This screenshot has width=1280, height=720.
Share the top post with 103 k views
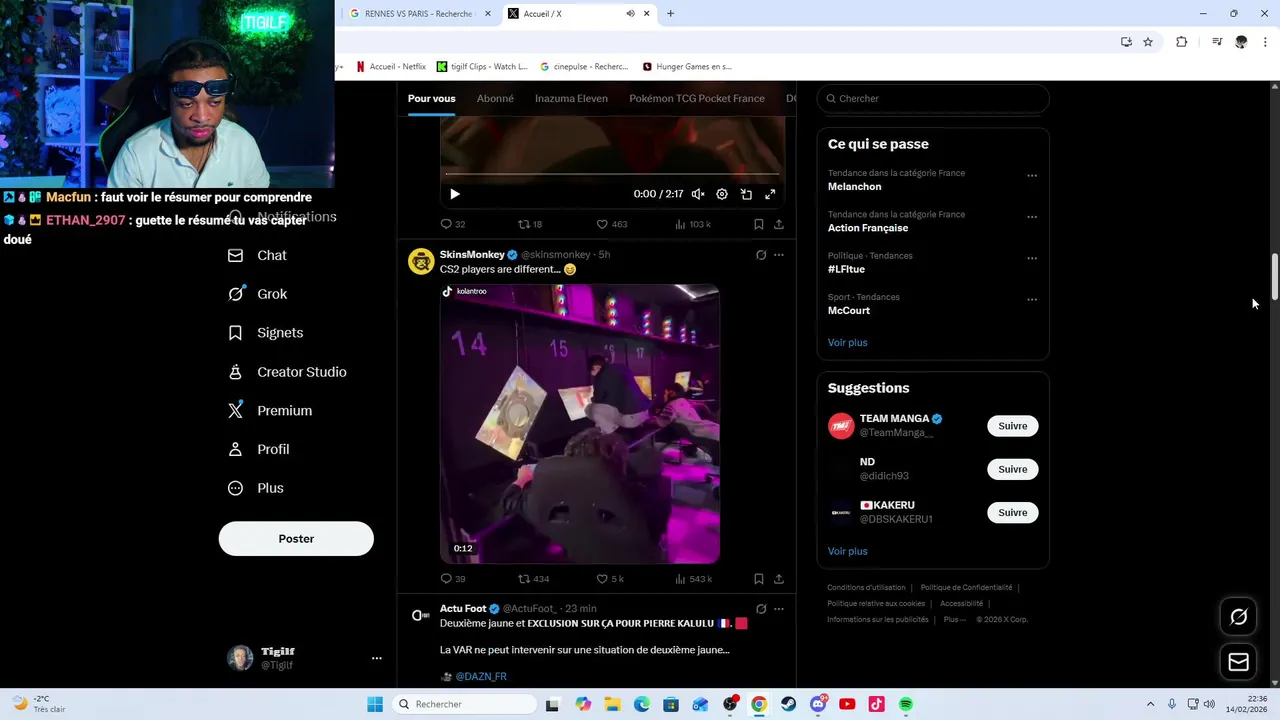[779, 224]
